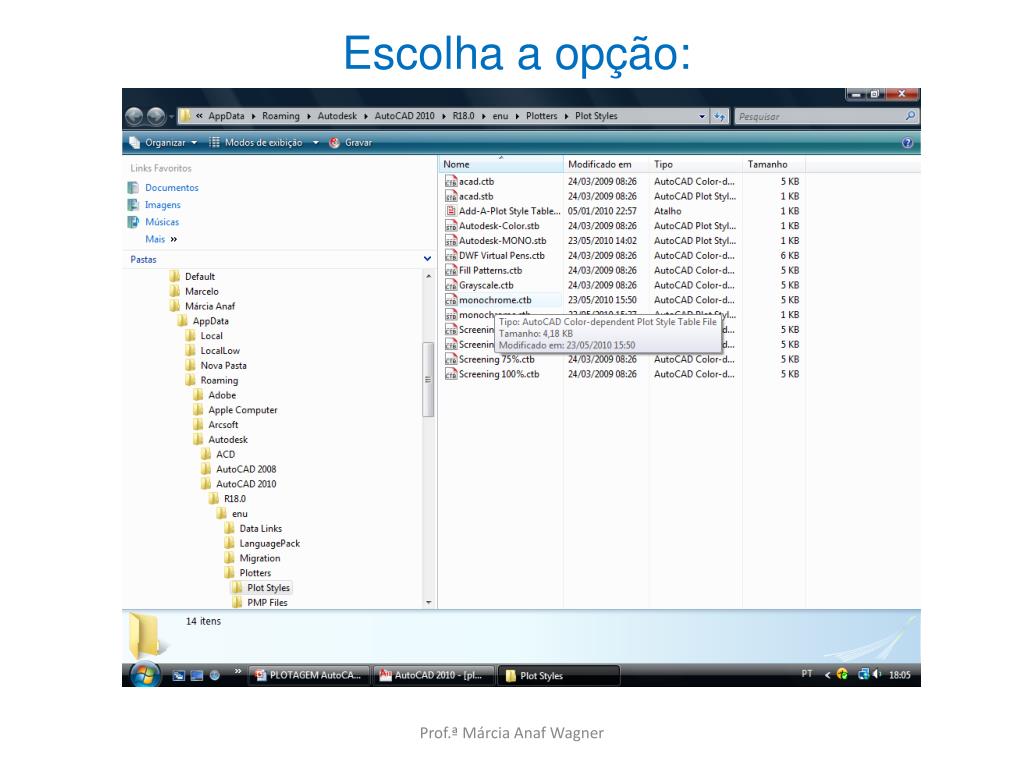This screenshot has width=1024, height=768.
Task: Select the monochrome.ctb file icon
Action: [x=451, y=300]
